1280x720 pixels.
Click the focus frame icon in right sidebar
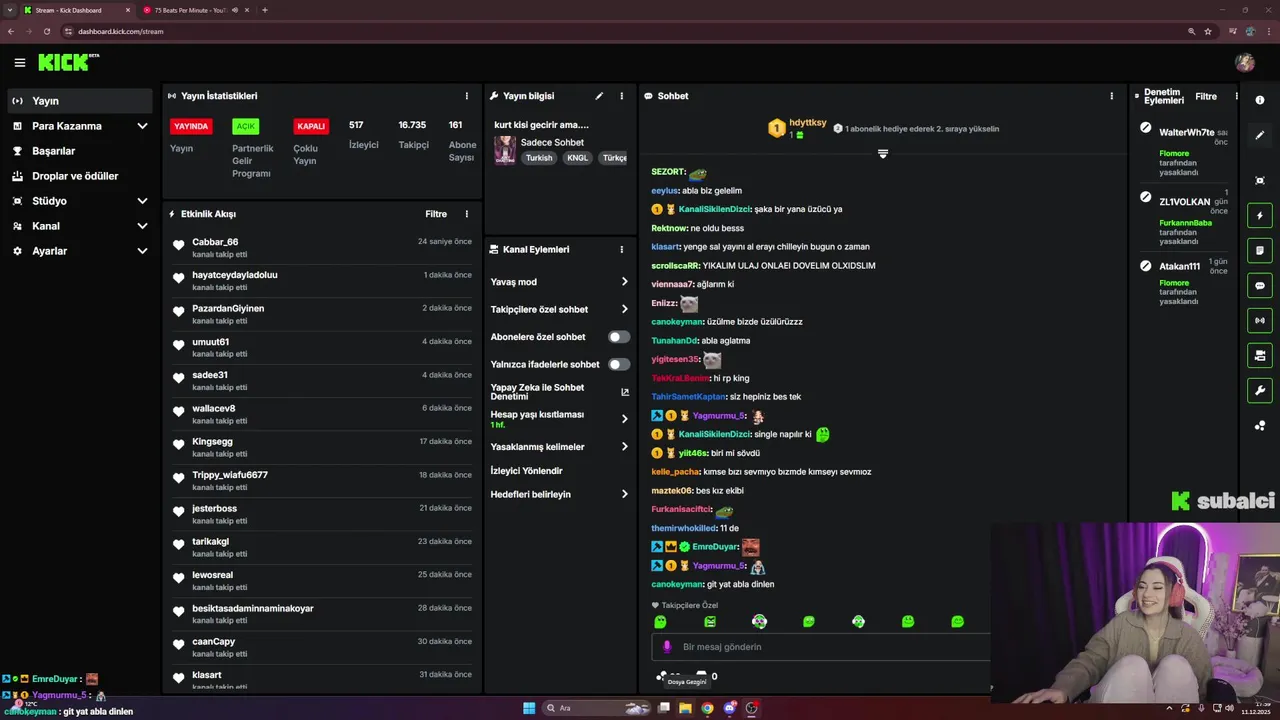[x=1260, y=180]
